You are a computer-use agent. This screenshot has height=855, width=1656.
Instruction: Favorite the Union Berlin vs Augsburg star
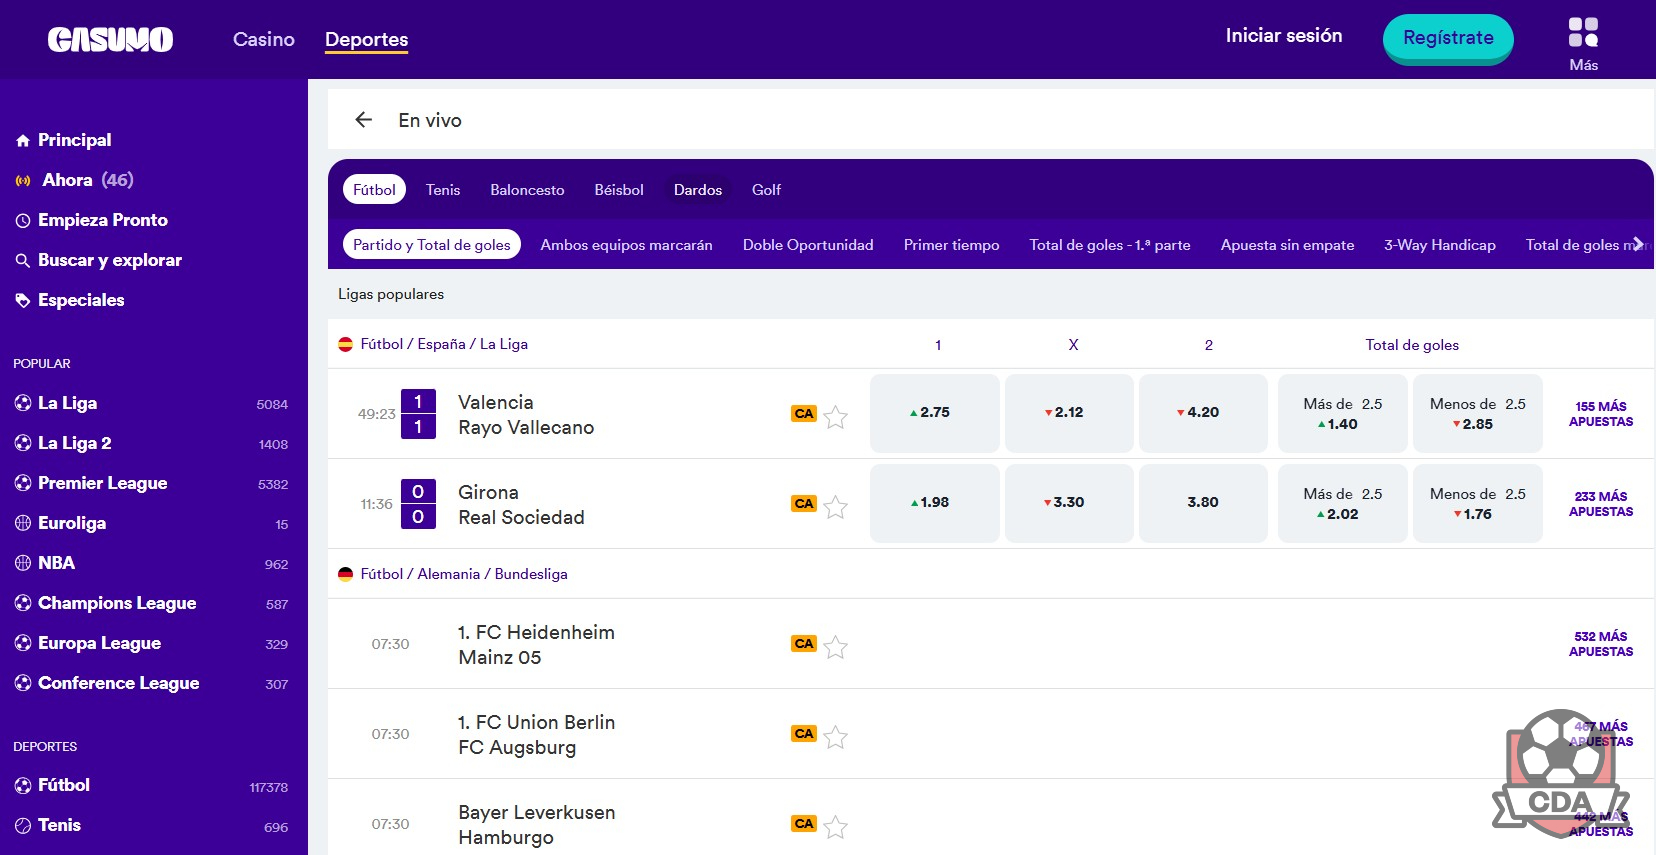tap(836, 737)
